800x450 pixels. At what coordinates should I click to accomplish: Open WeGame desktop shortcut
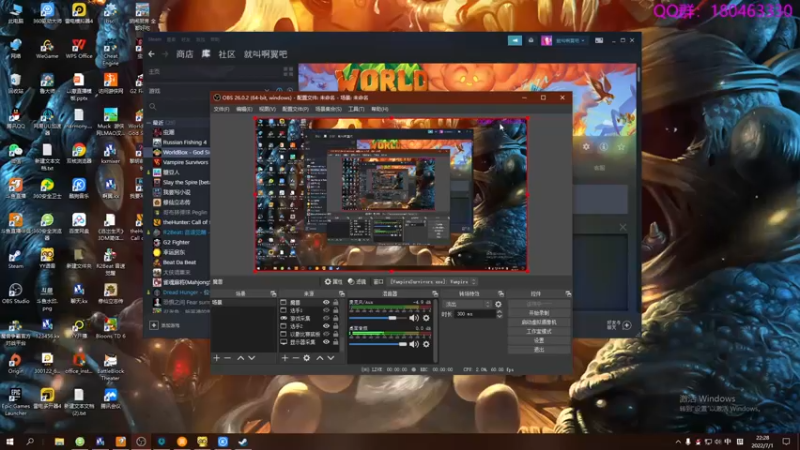[x=47, y=49]
